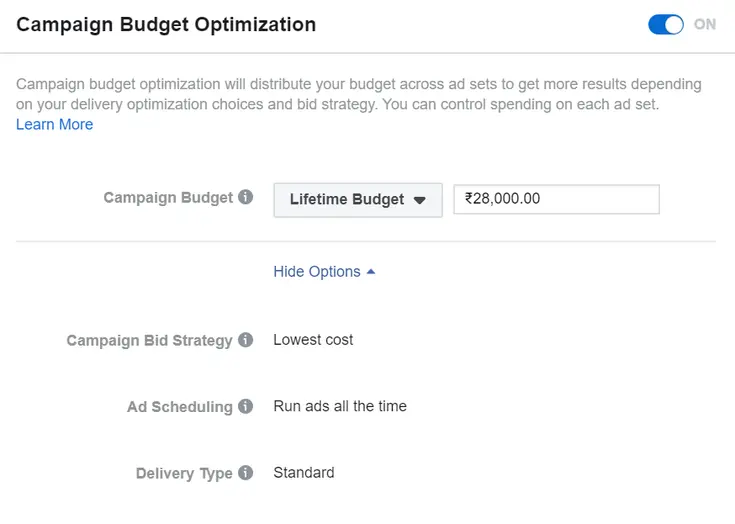
Task: Click the Campaign Budget Optimization heading
Action: pyautogui.click(x=166, y=25)
